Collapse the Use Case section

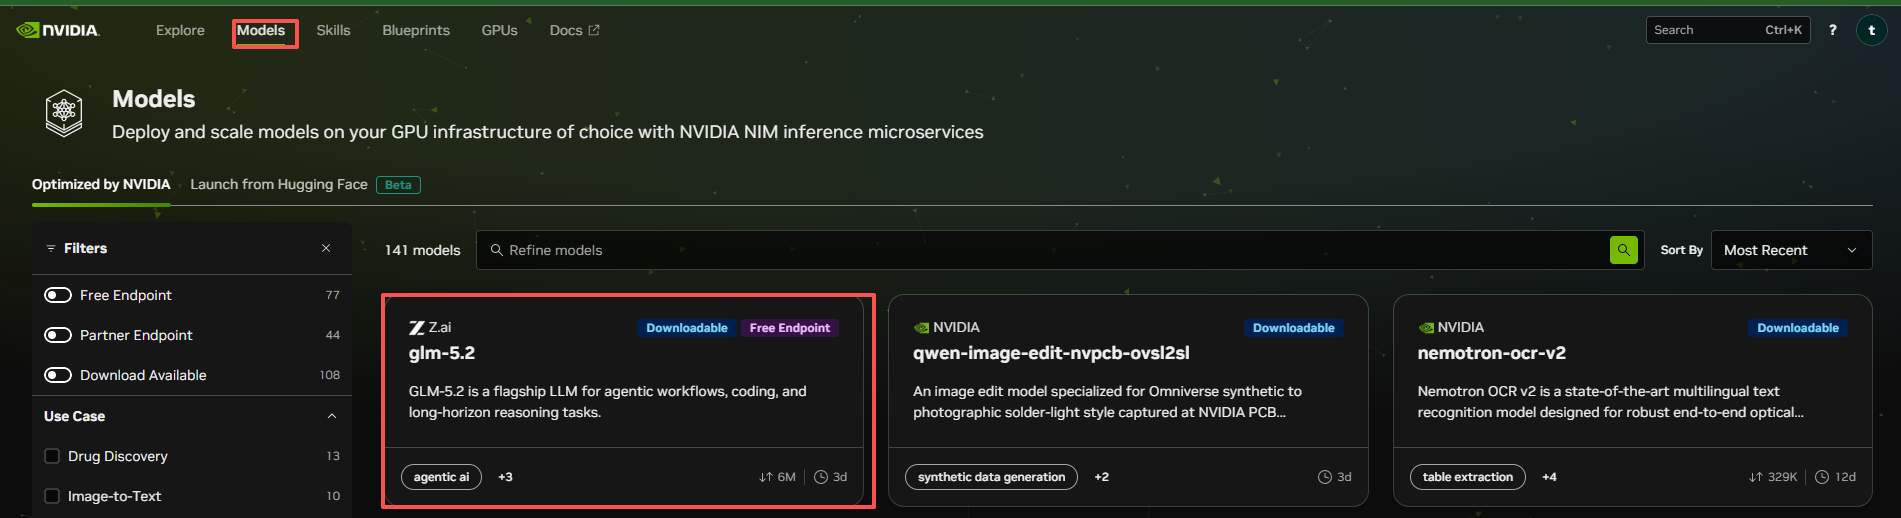[332, 416]
